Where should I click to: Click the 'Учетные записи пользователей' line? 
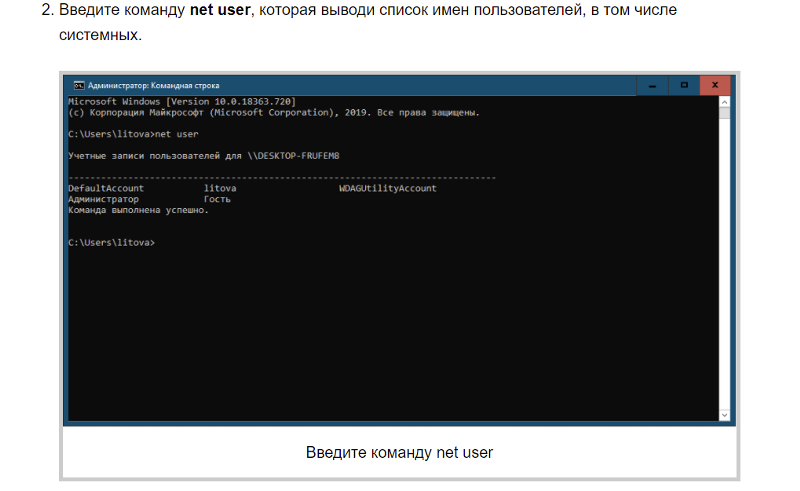click(x=204, y=156)
